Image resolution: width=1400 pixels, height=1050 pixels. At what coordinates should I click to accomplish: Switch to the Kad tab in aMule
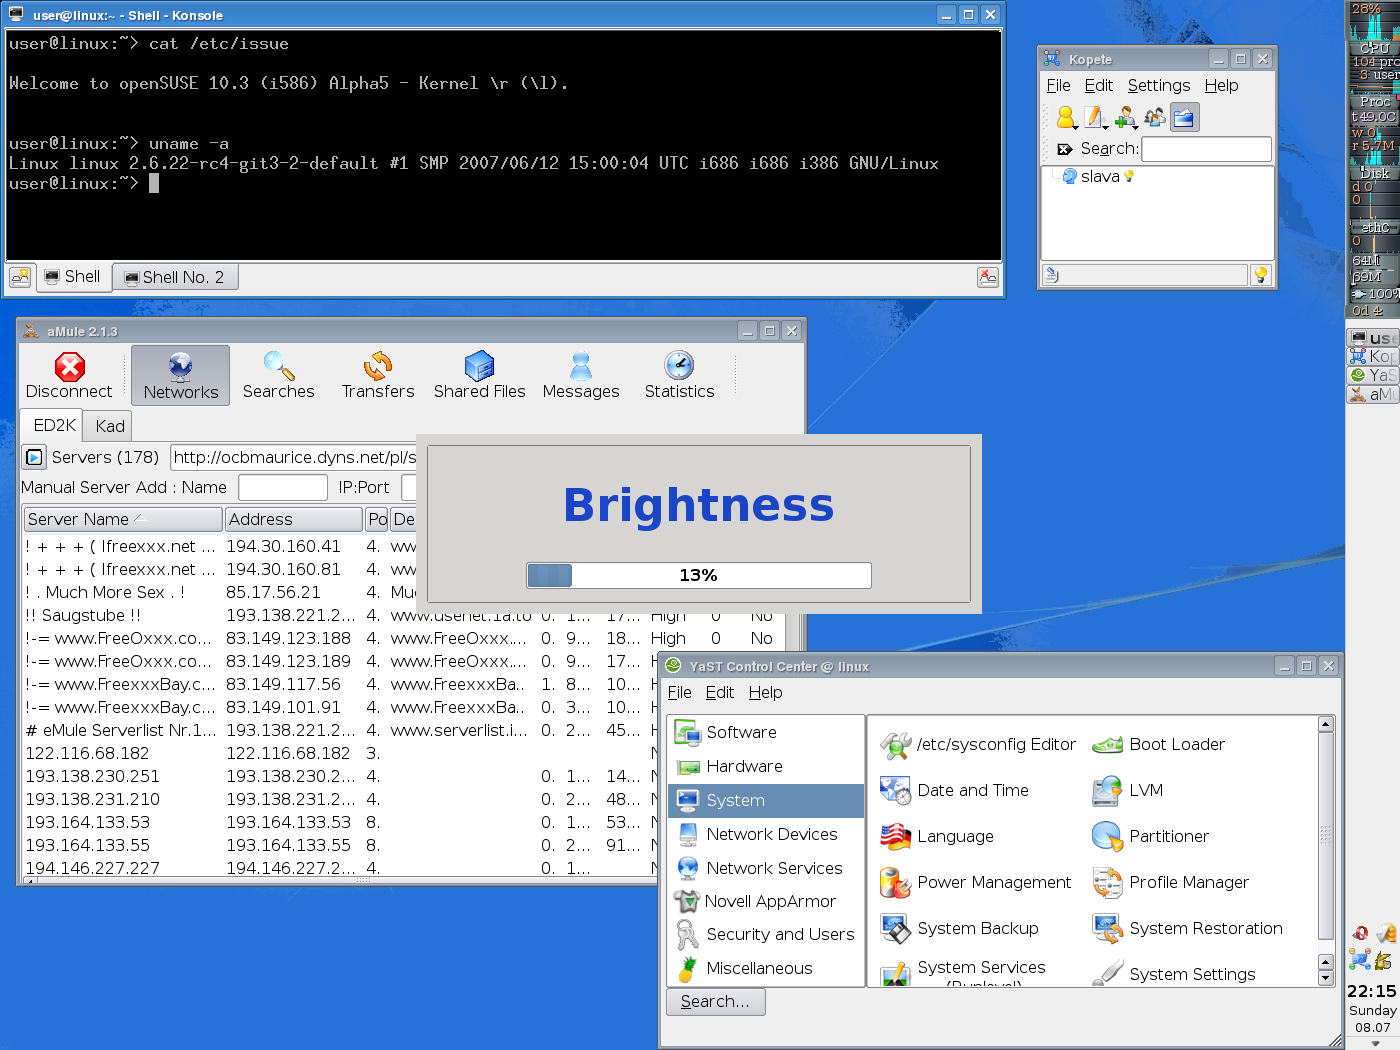110,426
